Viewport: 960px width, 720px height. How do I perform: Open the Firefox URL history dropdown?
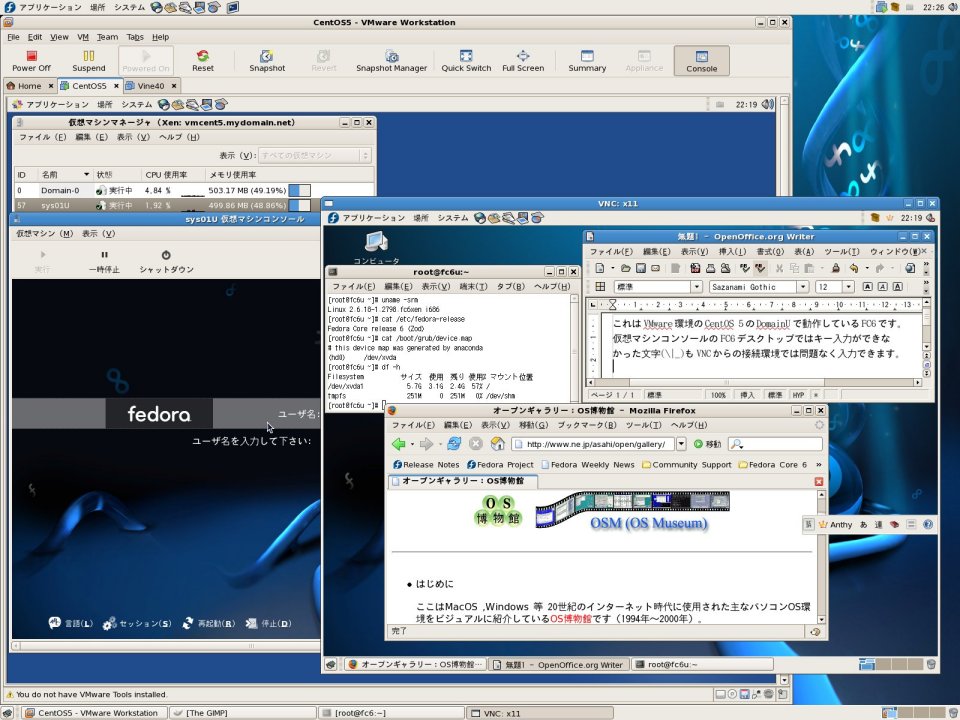pos(681,444)
